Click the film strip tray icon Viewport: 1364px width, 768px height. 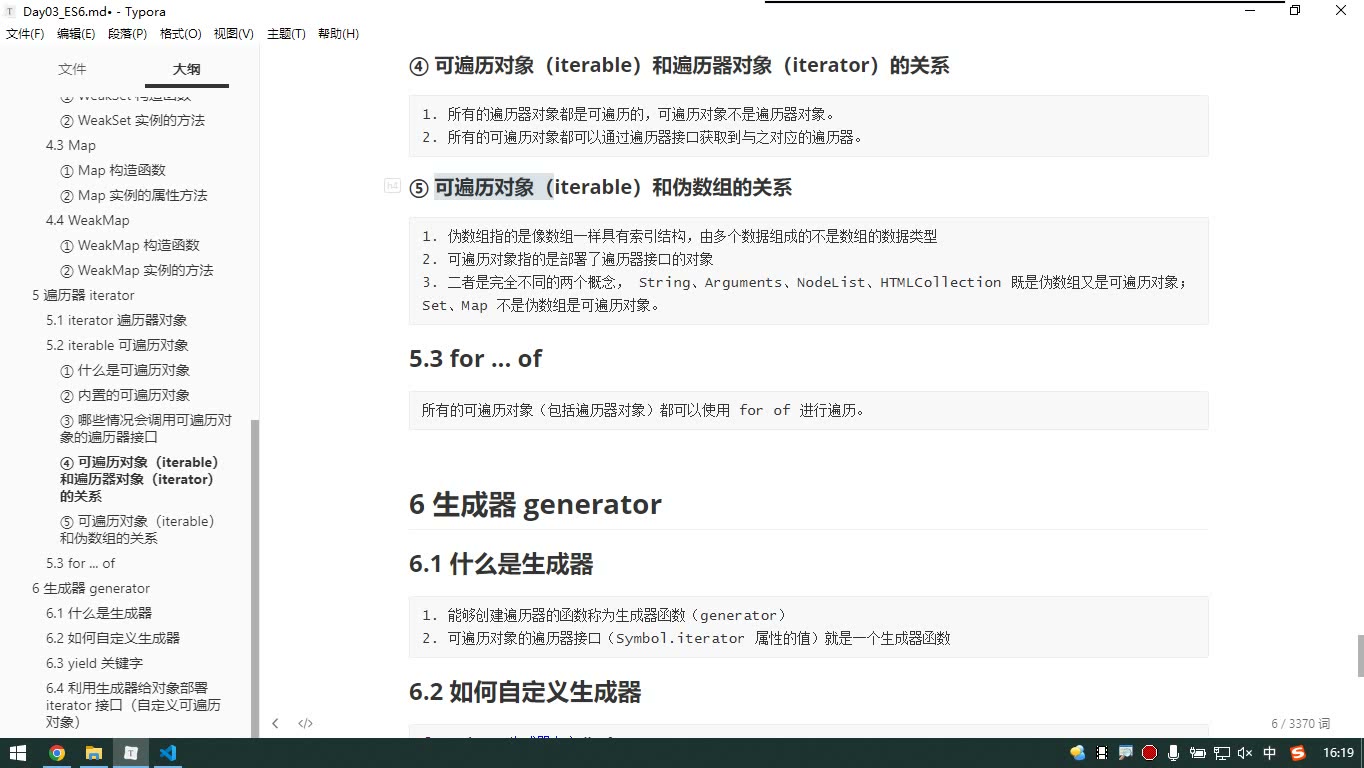[x=1101, y=753]
